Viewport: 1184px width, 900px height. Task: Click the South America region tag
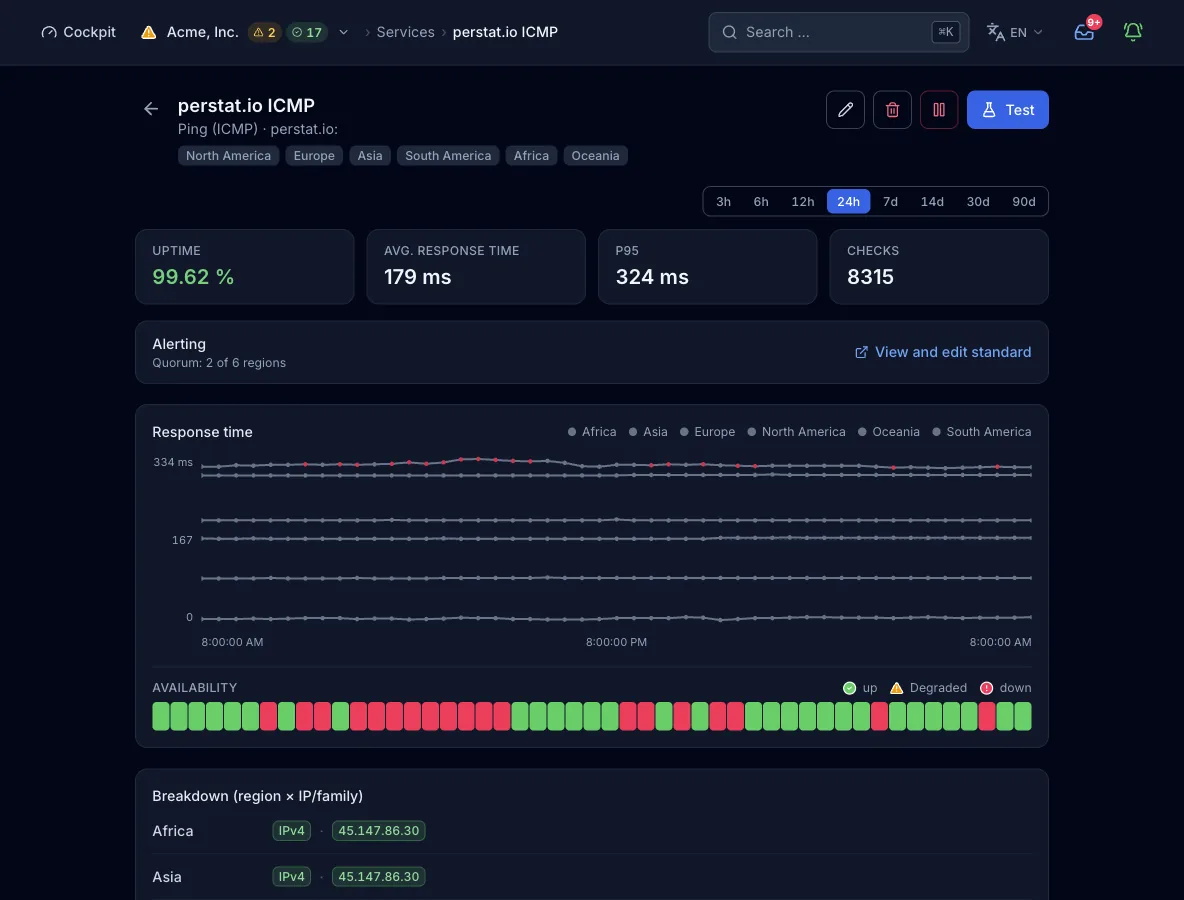(x=448, y=156)
